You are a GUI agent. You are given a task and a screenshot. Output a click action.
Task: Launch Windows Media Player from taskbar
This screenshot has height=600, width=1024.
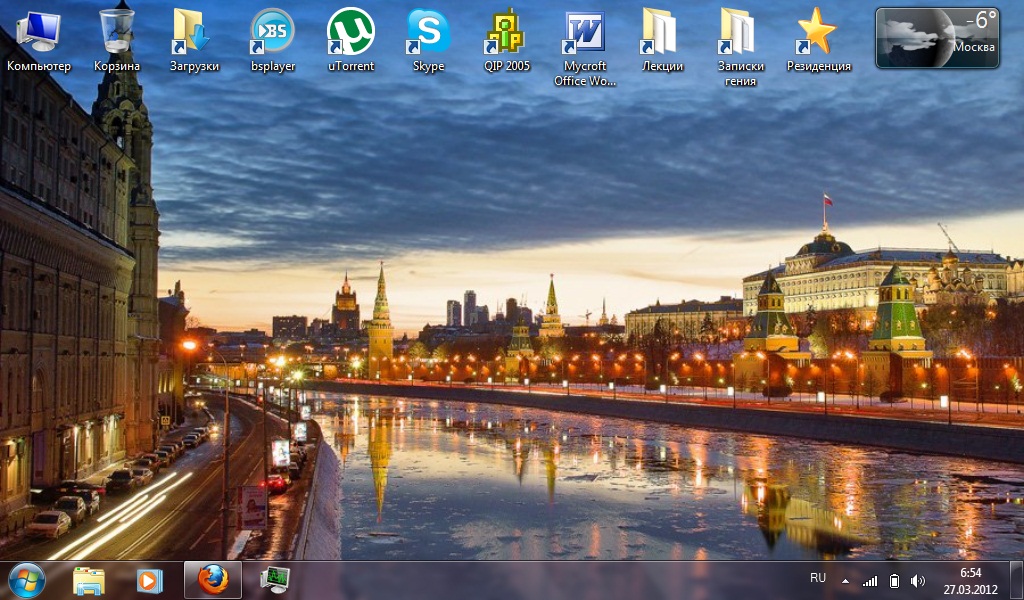pos(148,580)
